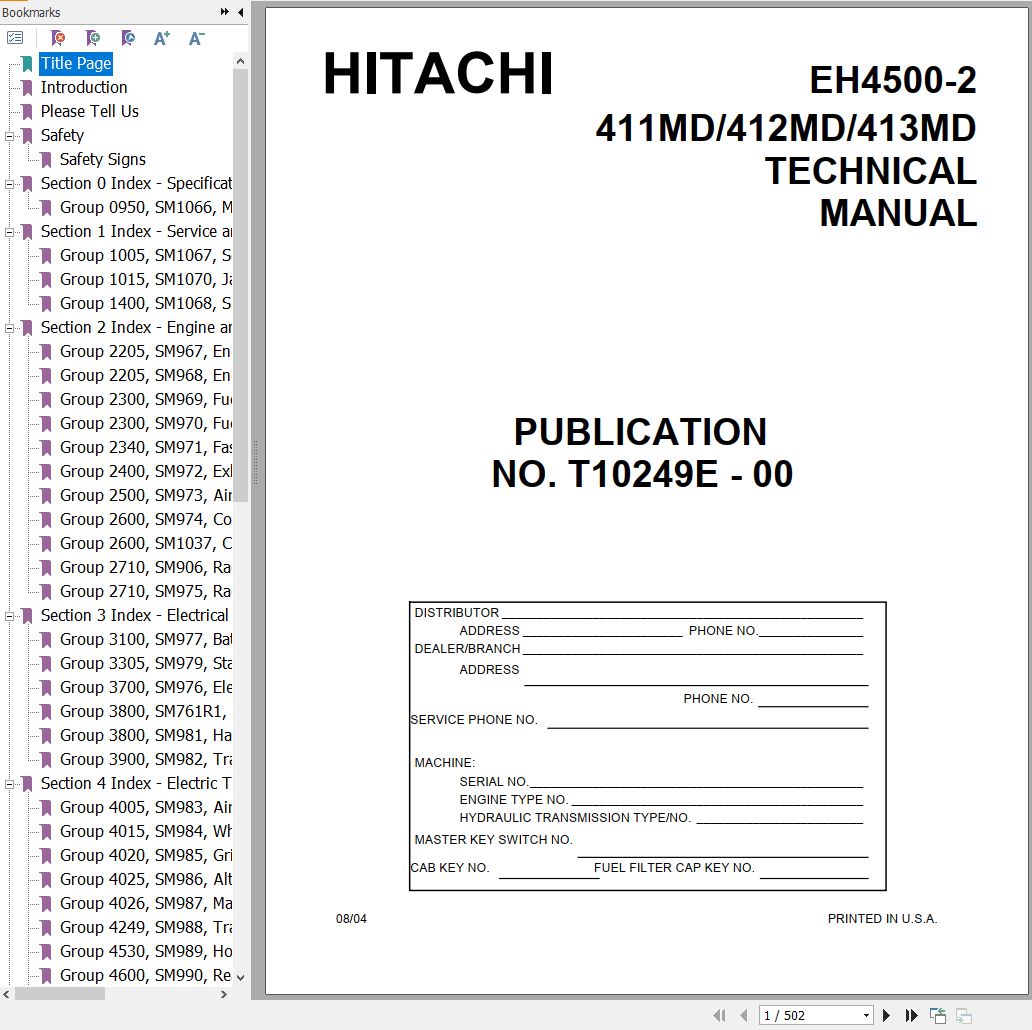Click bookmarks scroll right arrow
1032x1030 pixels.
pos(224,994)
